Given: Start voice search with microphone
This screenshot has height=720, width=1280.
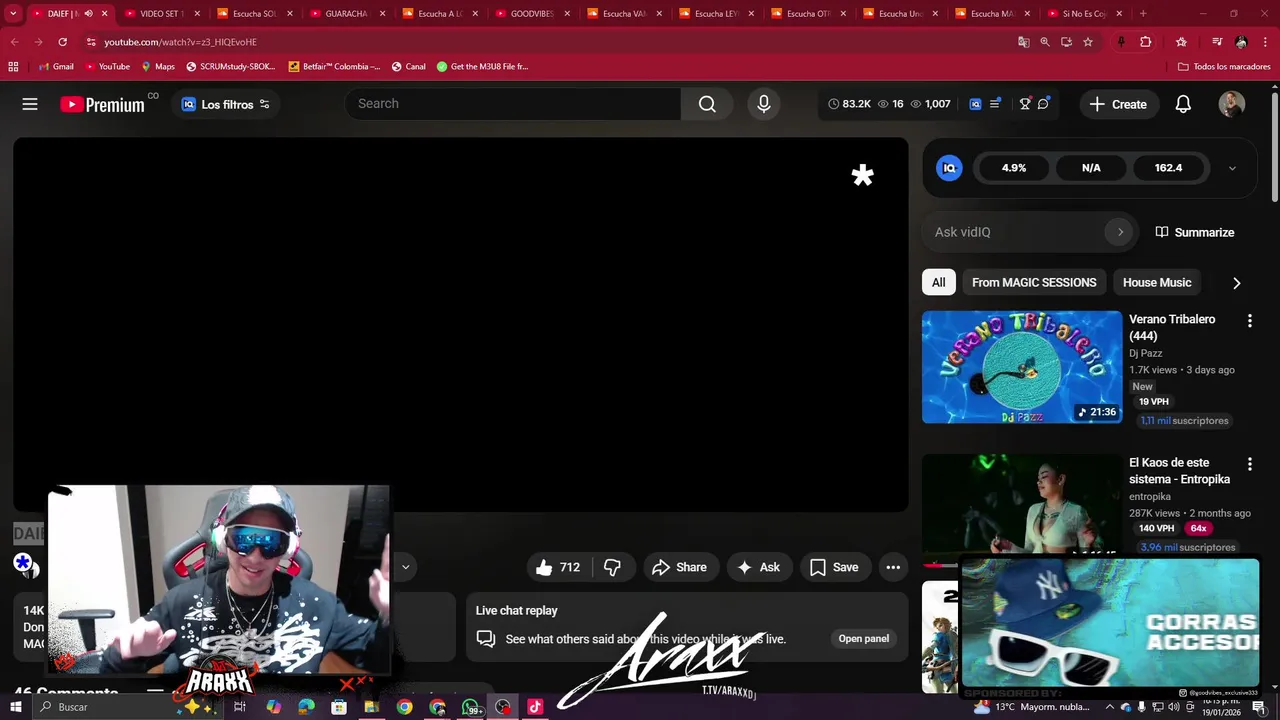Looking at the screenshot, I should coord(764,104).
